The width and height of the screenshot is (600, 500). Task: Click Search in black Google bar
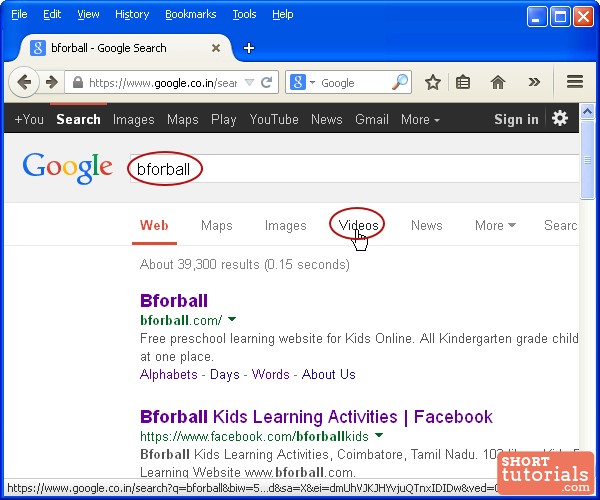tap(78, 119)
